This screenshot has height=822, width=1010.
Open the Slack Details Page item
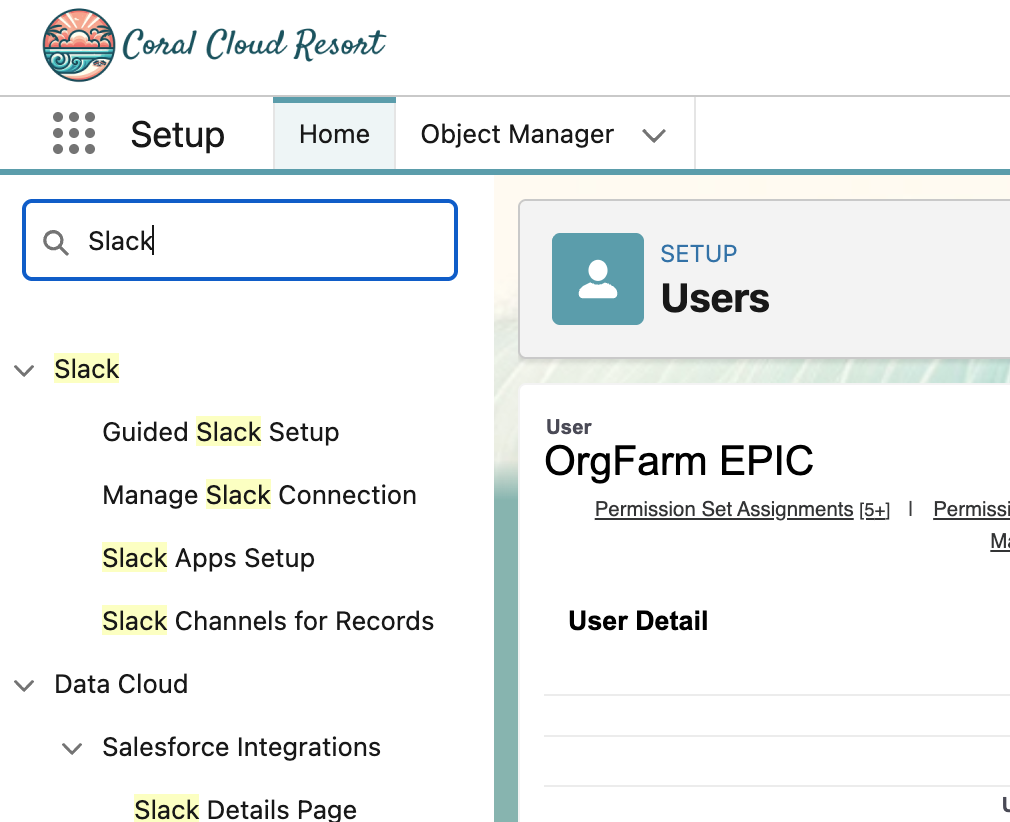tap(245, 809)
